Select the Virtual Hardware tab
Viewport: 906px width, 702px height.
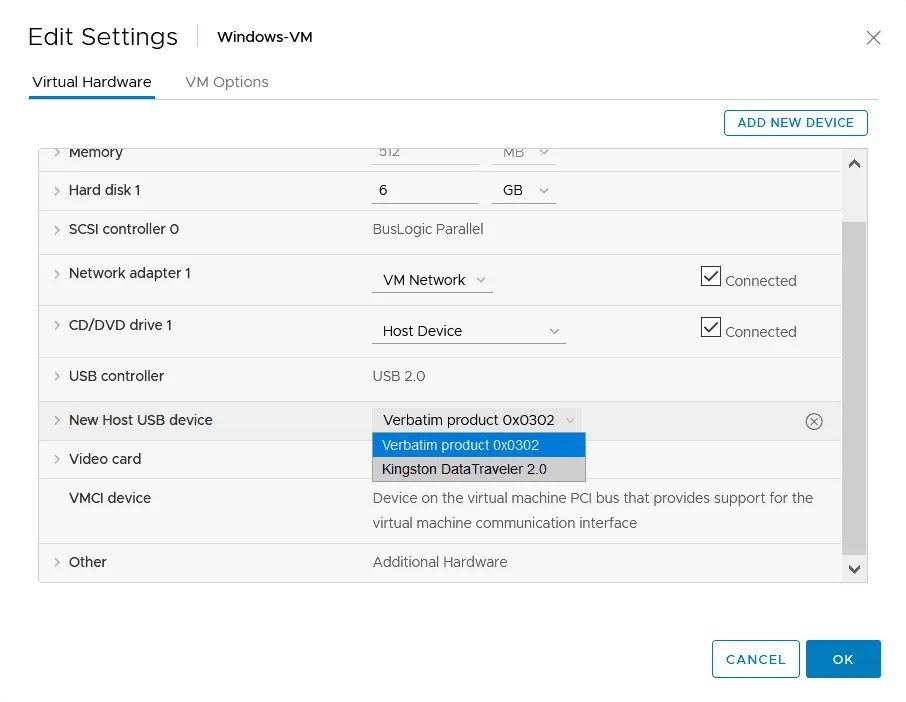91,82
